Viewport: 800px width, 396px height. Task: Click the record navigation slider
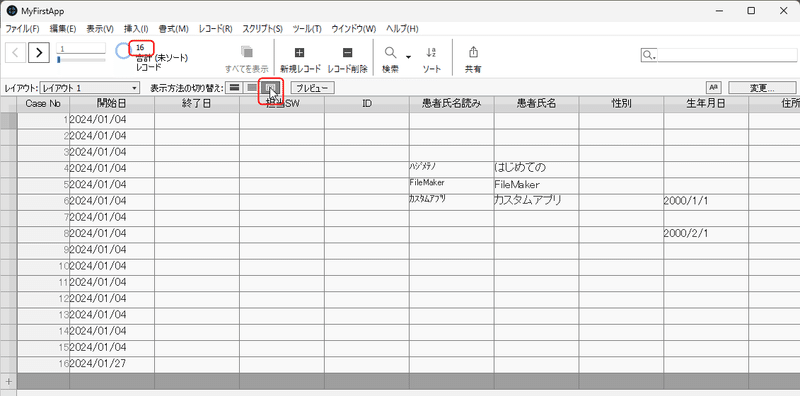[82, 60]
